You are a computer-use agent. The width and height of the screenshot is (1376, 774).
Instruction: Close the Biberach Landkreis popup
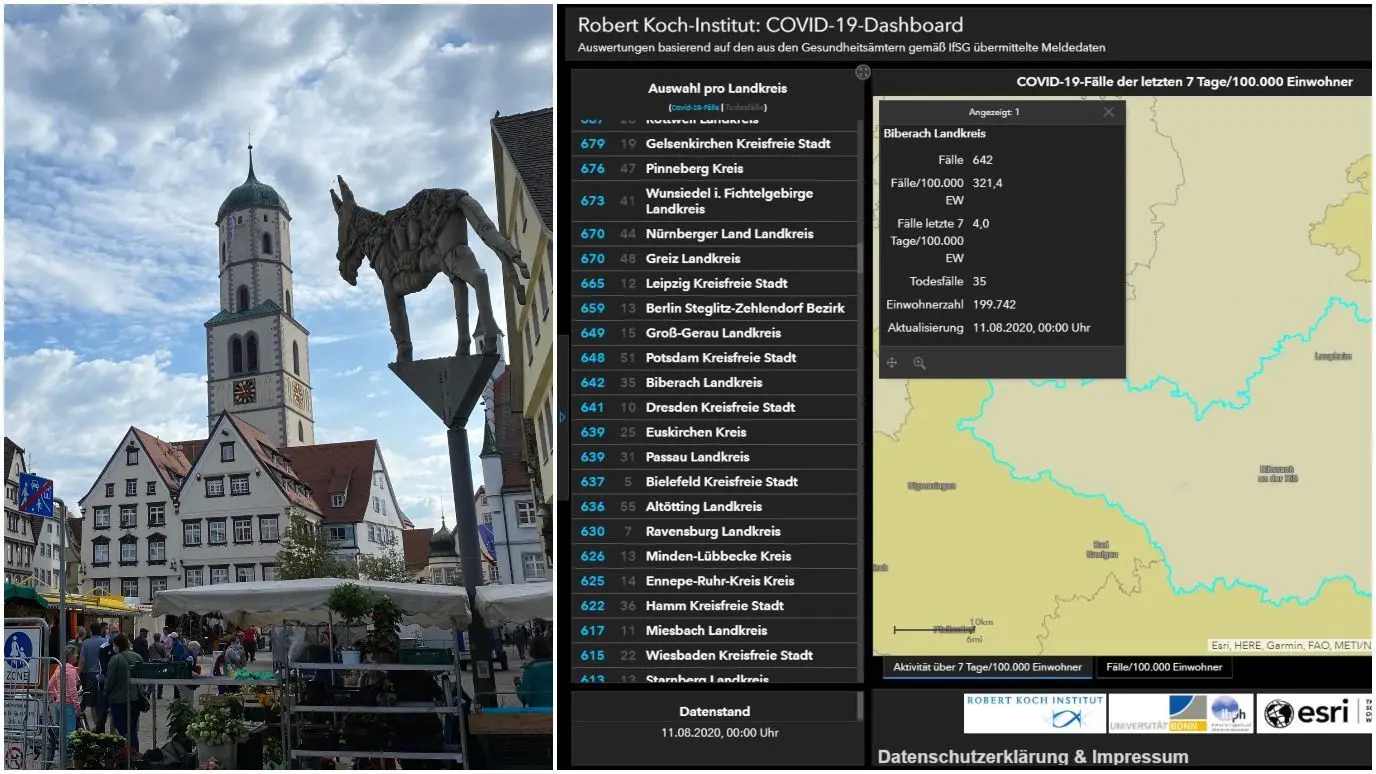1108,112
